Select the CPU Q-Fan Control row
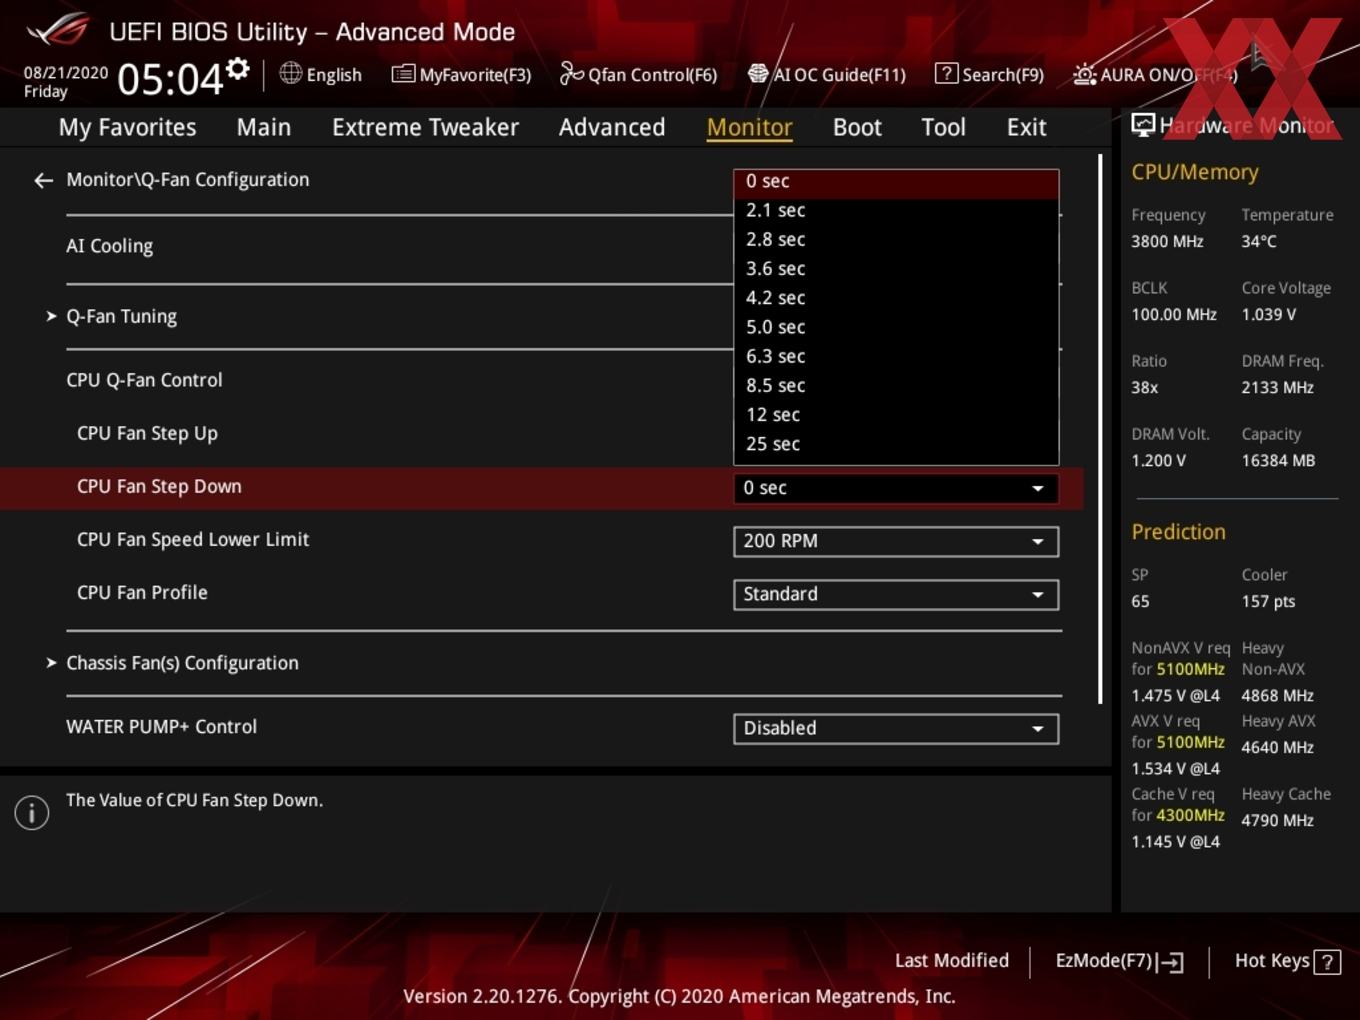This screenshot has width=1360, height=1020. (x=144, y=380)
